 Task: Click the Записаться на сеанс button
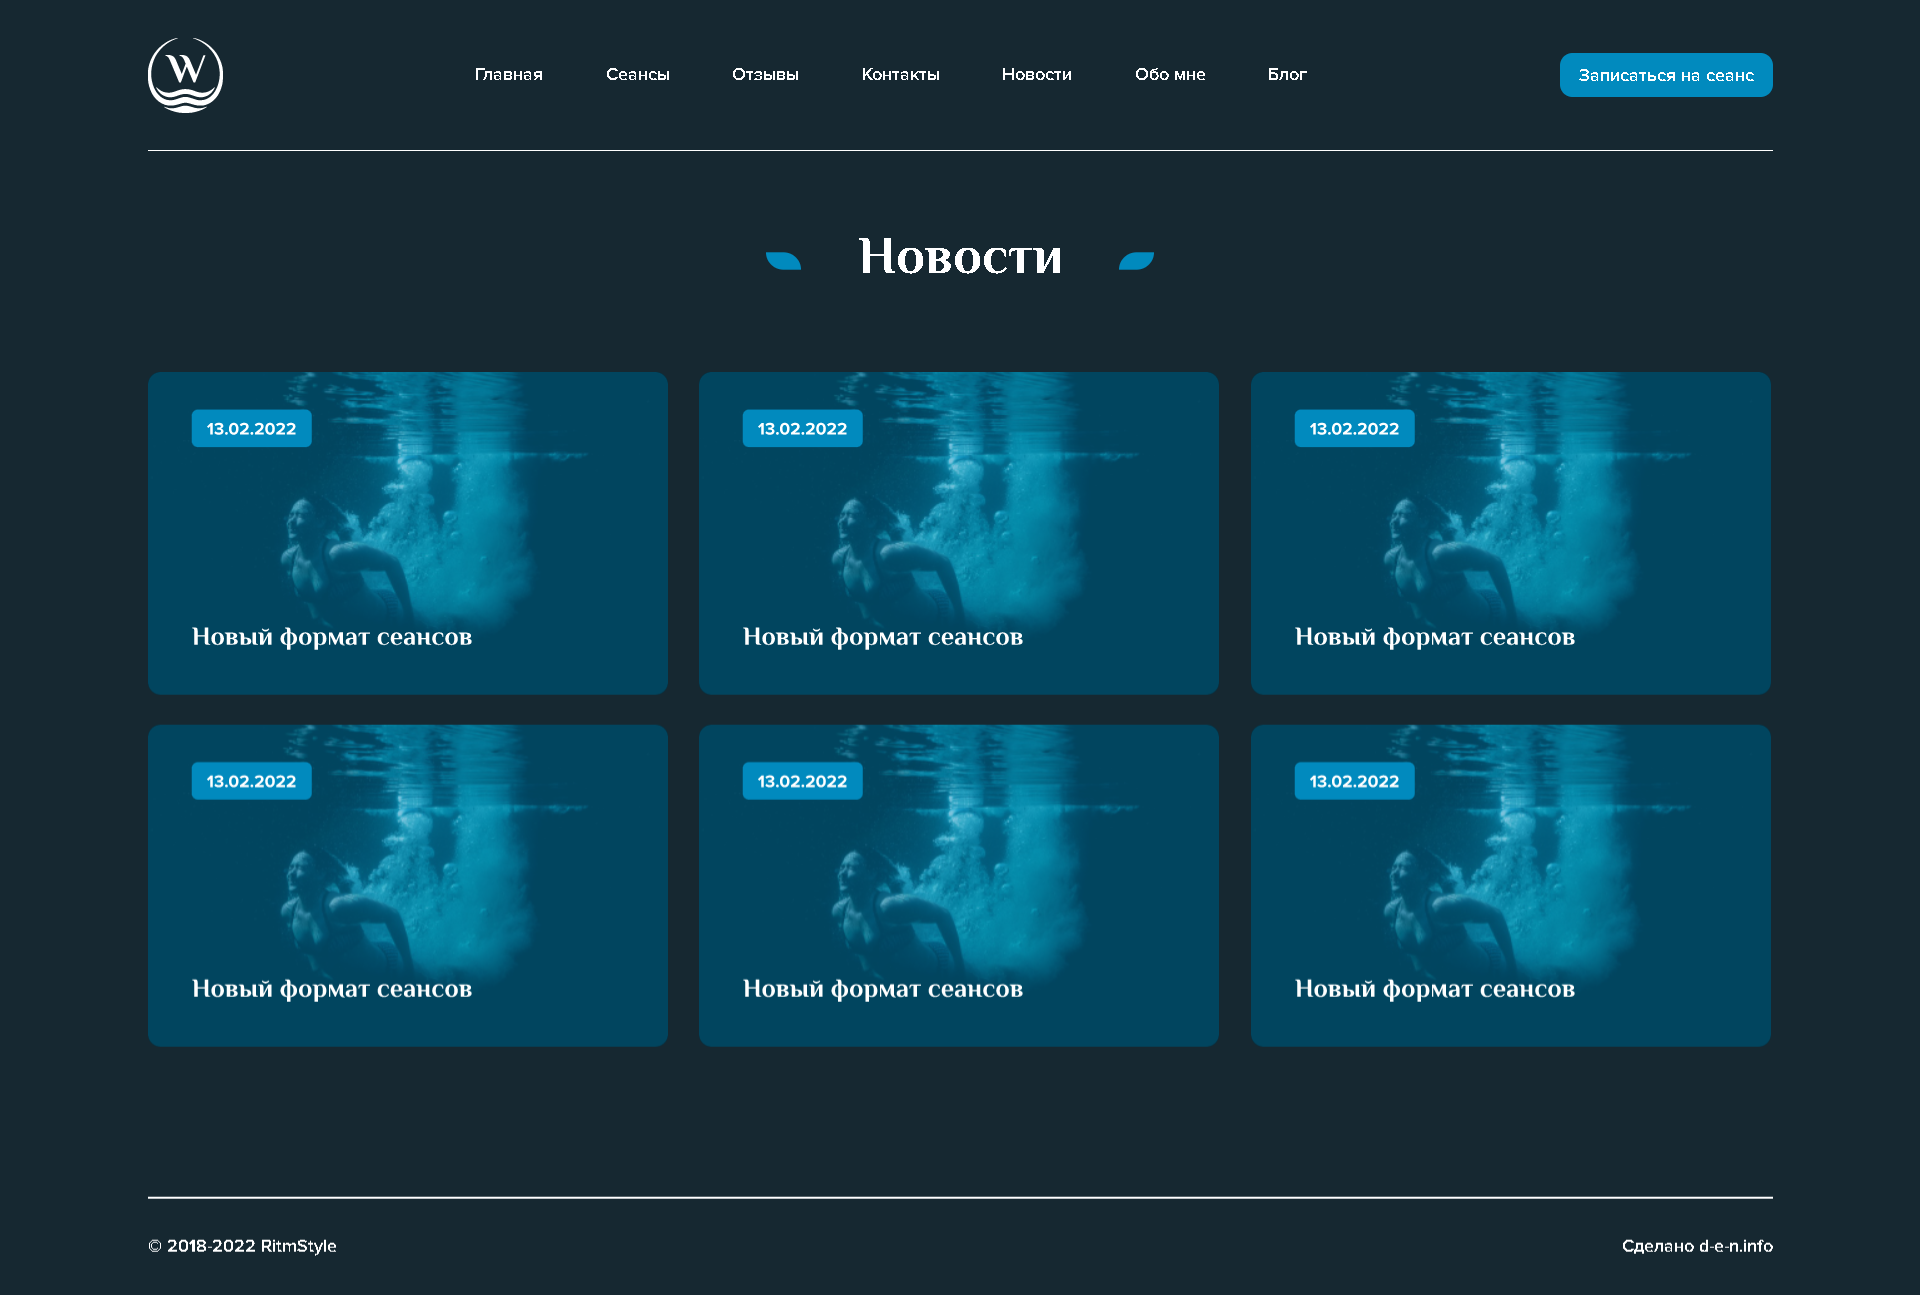(x=1666, y=75)
